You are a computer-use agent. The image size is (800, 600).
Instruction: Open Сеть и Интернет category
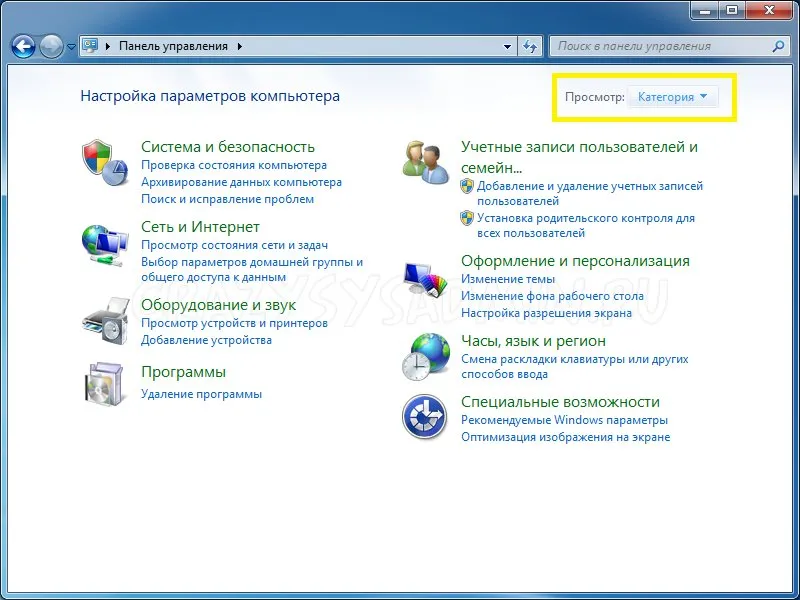(200, 227)
